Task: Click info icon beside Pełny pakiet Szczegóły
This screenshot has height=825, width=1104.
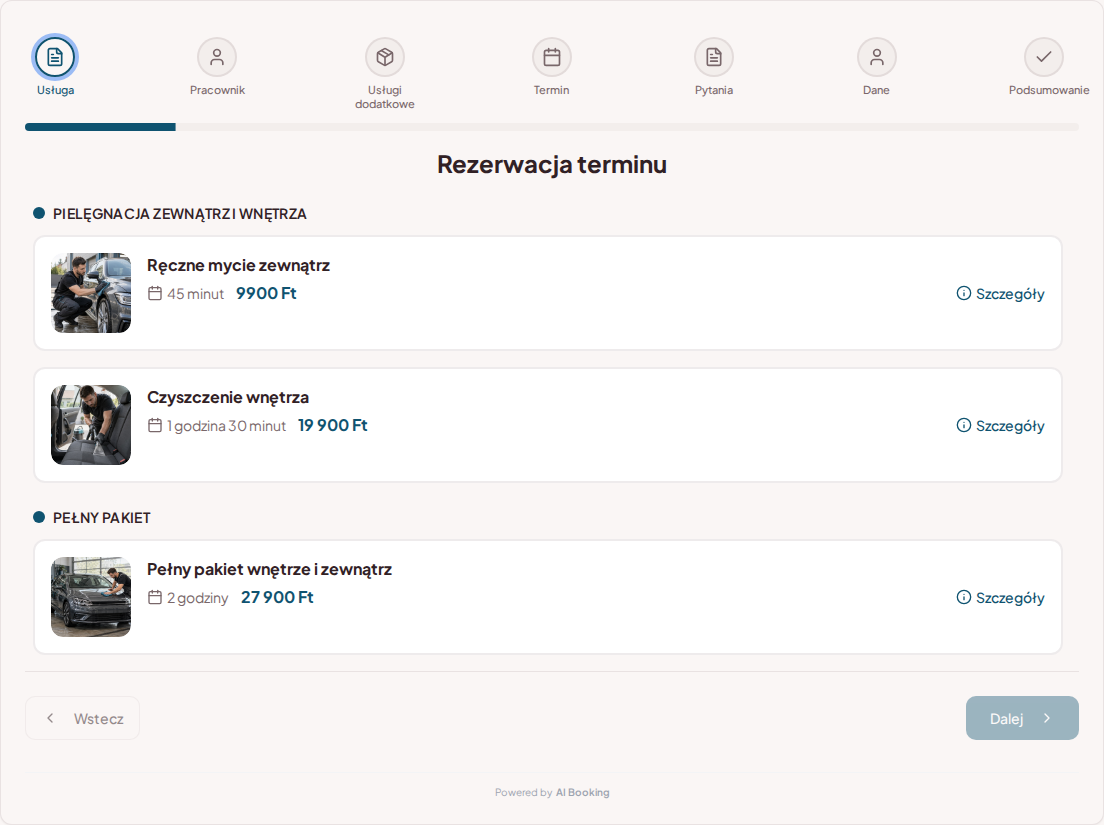Action: pos(963,597)
